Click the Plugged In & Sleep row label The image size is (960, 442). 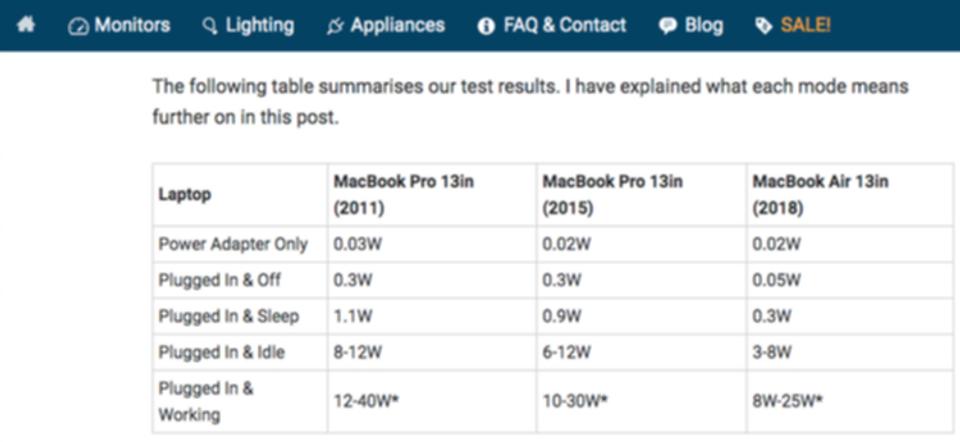pos(228,317)
